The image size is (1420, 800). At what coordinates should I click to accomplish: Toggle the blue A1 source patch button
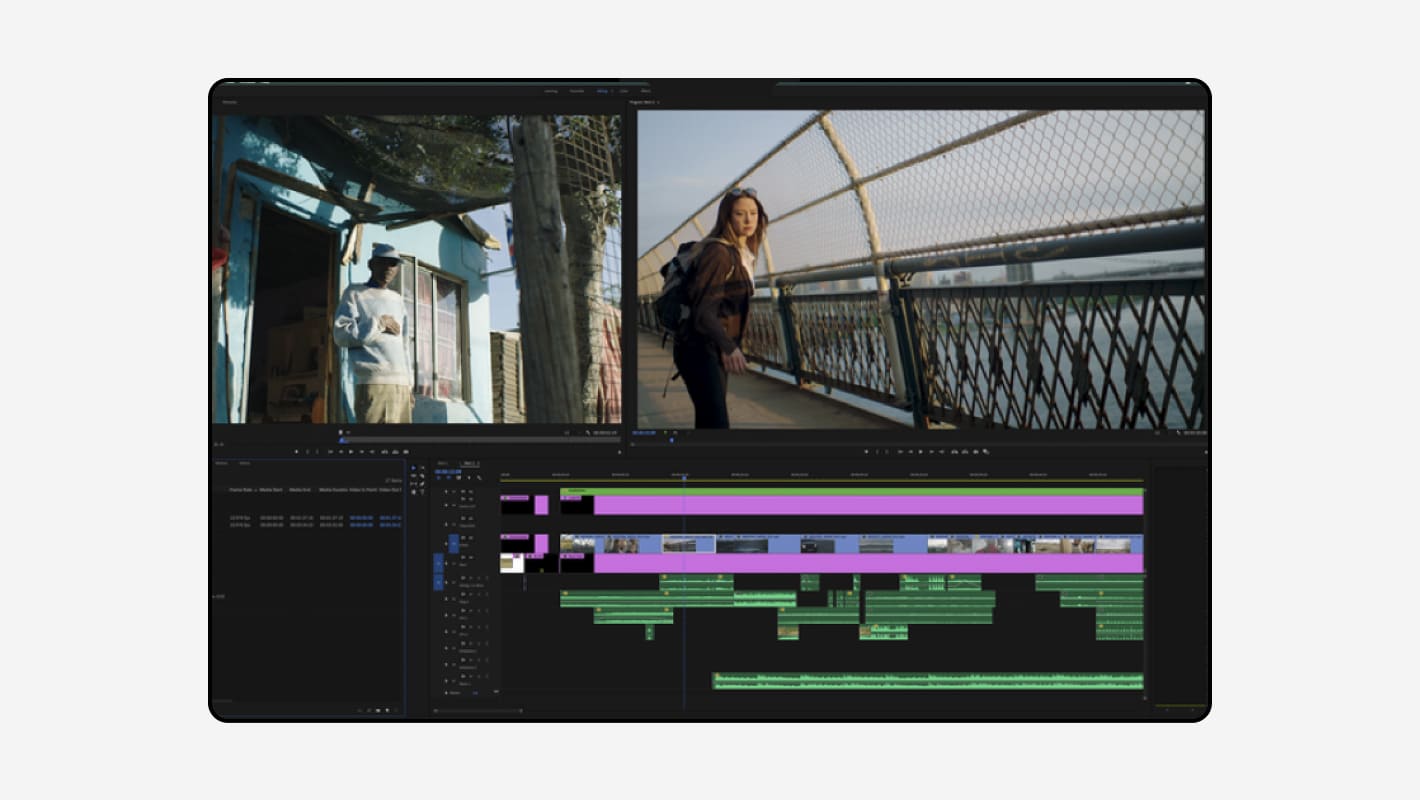tap(438, 581)
